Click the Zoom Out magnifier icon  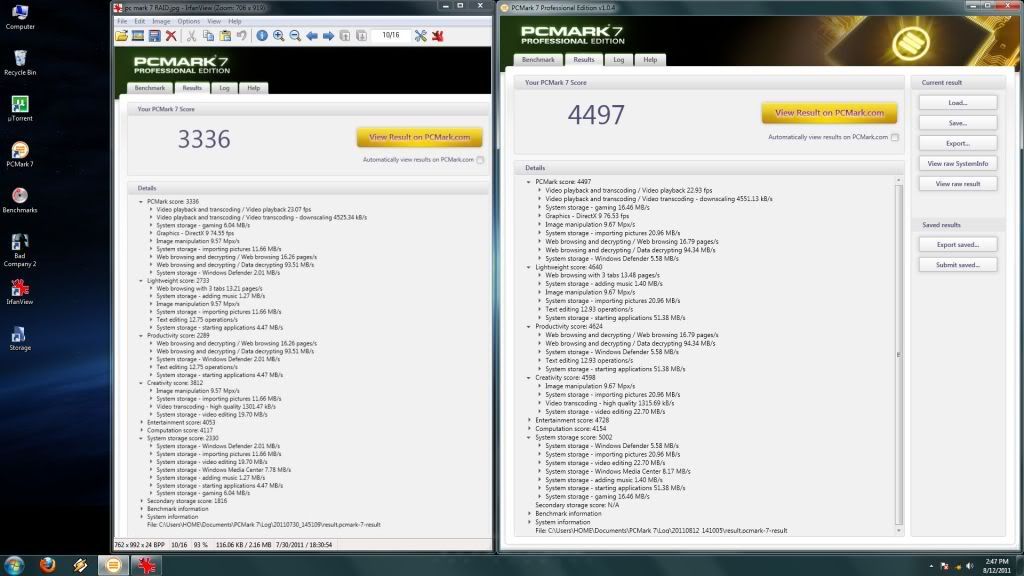(295, 36)
